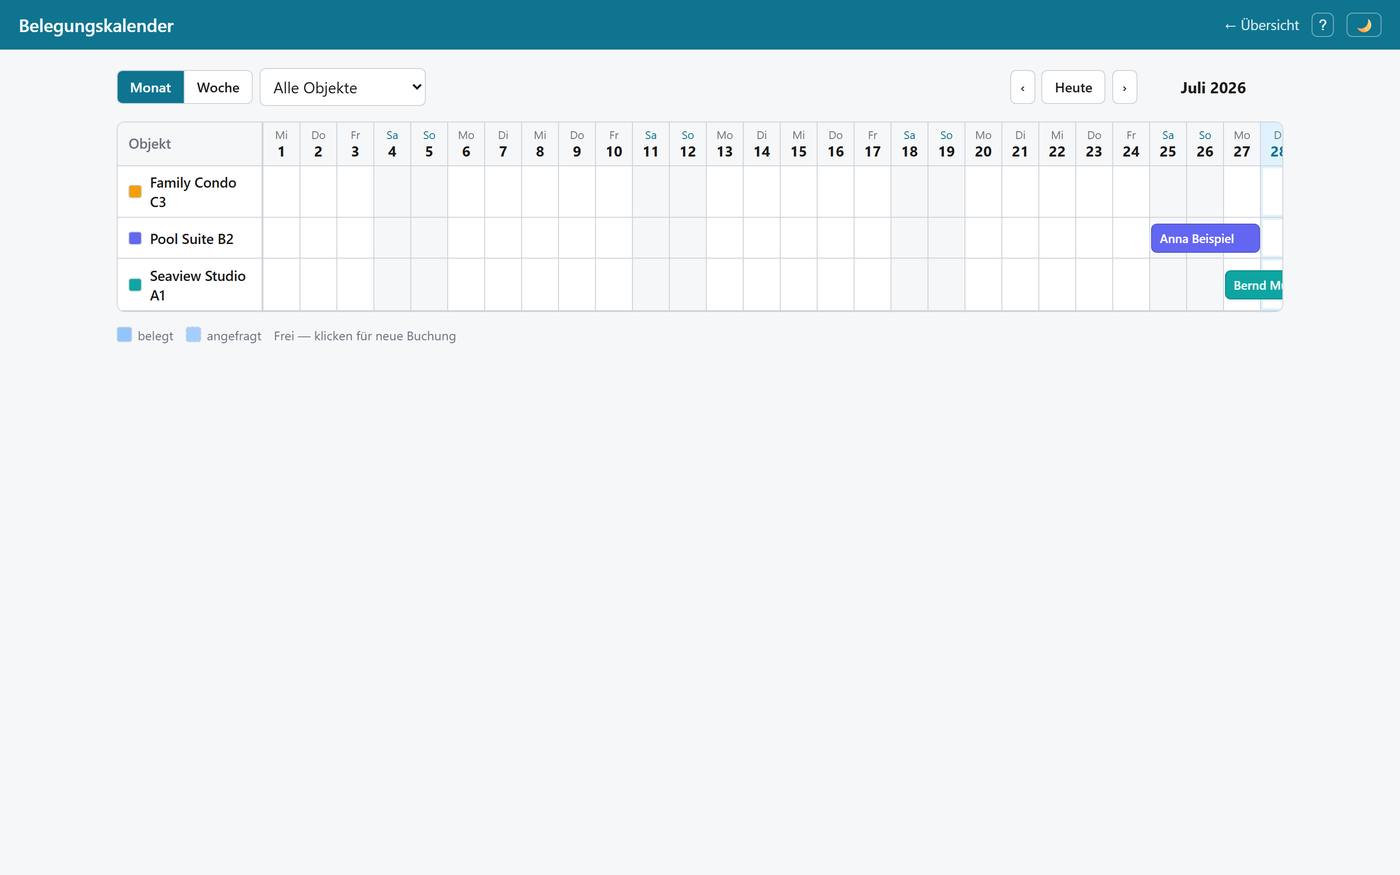Click the Heute button

[x=1073, y=87]
